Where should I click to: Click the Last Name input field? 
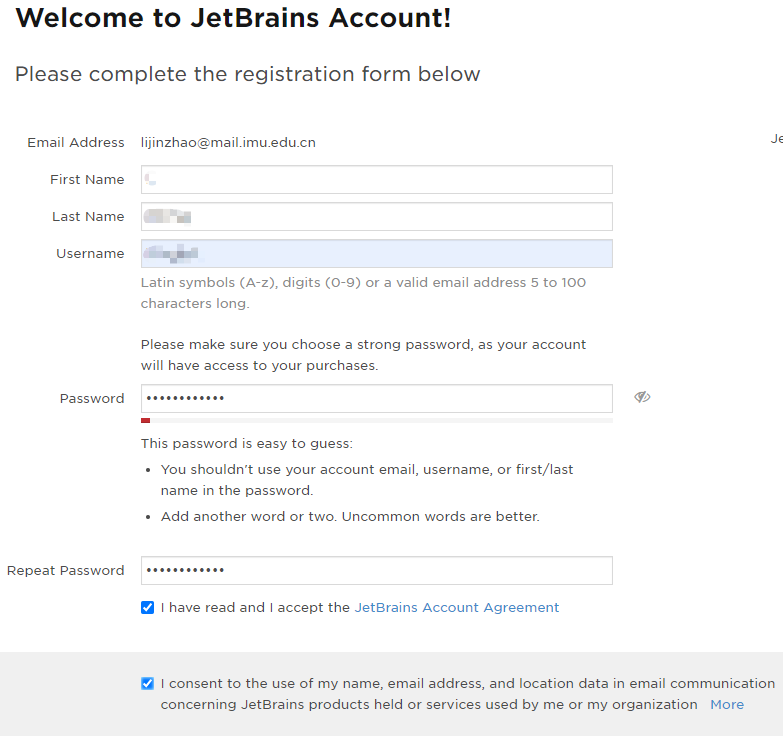tap(377, 217)
